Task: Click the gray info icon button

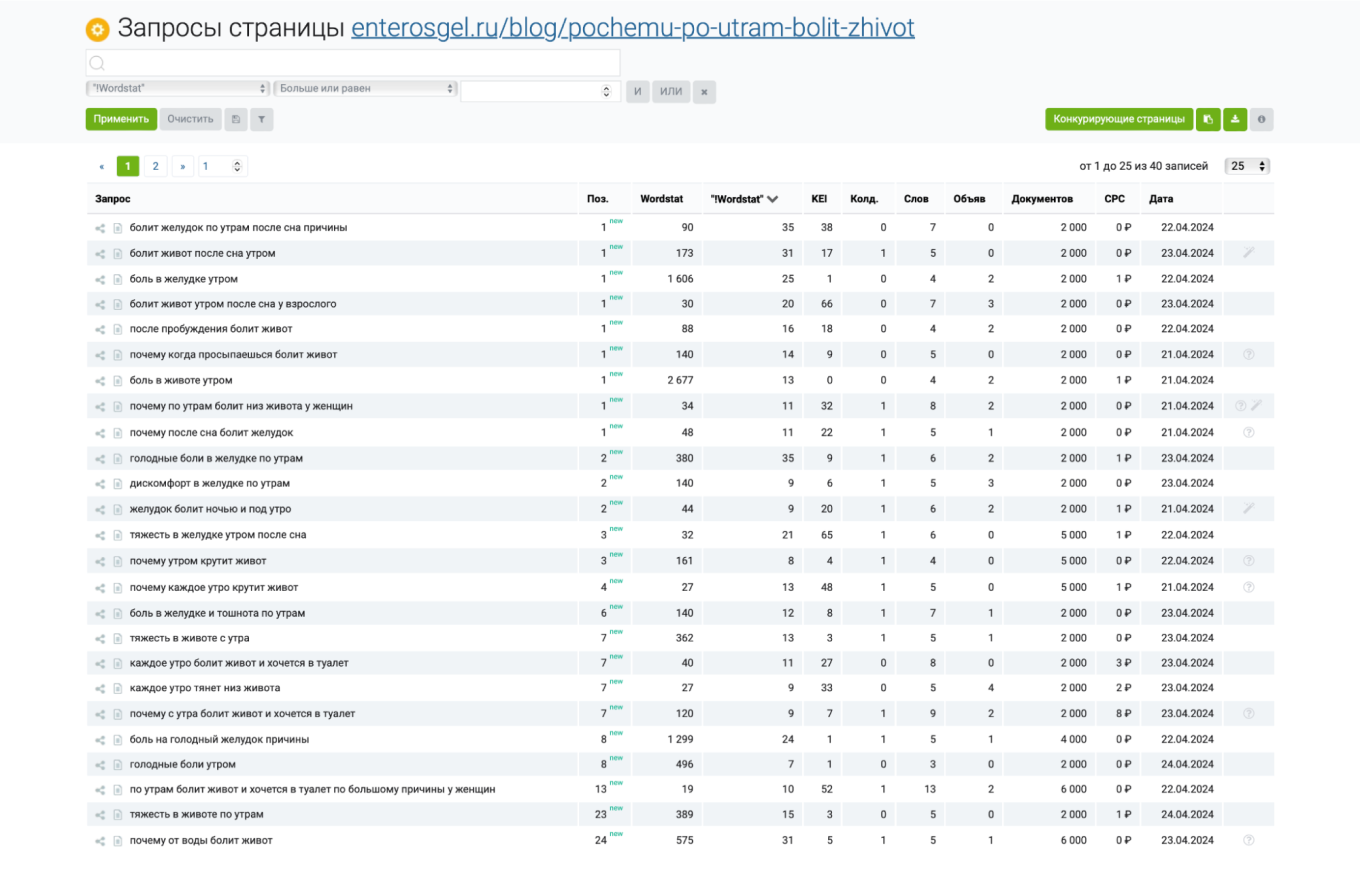Action: (1261, 120)
